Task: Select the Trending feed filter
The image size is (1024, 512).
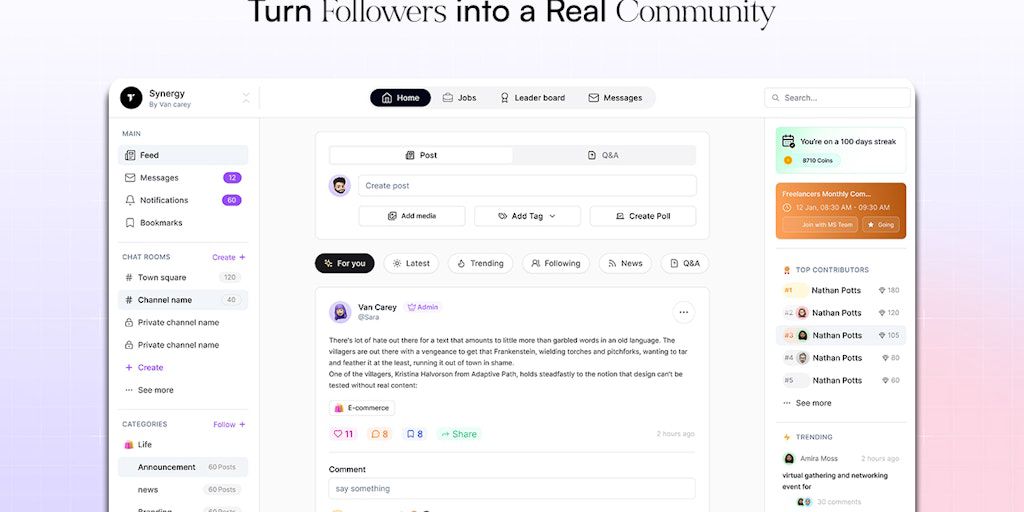Action: click(x=480, y=263)
